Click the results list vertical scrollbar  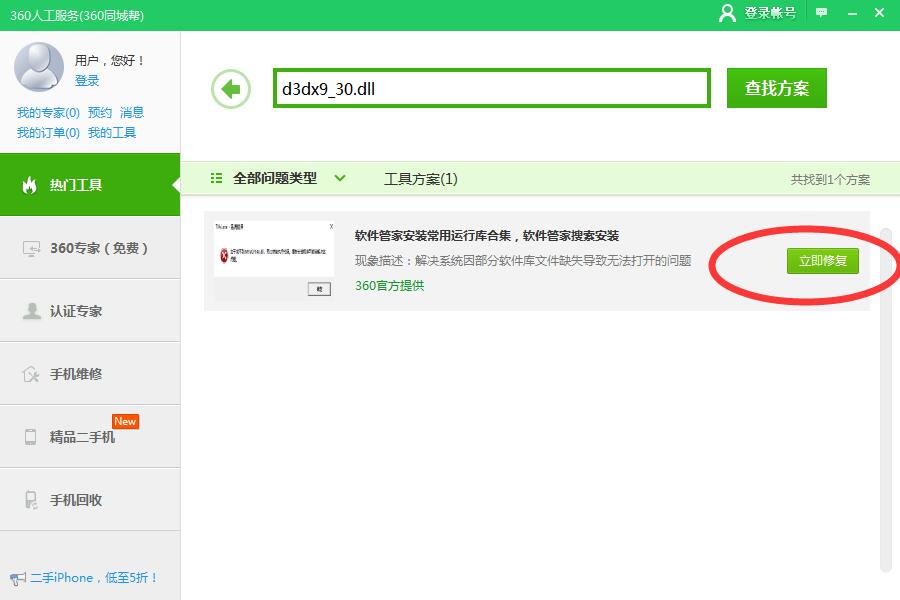[x=886, y=400]
